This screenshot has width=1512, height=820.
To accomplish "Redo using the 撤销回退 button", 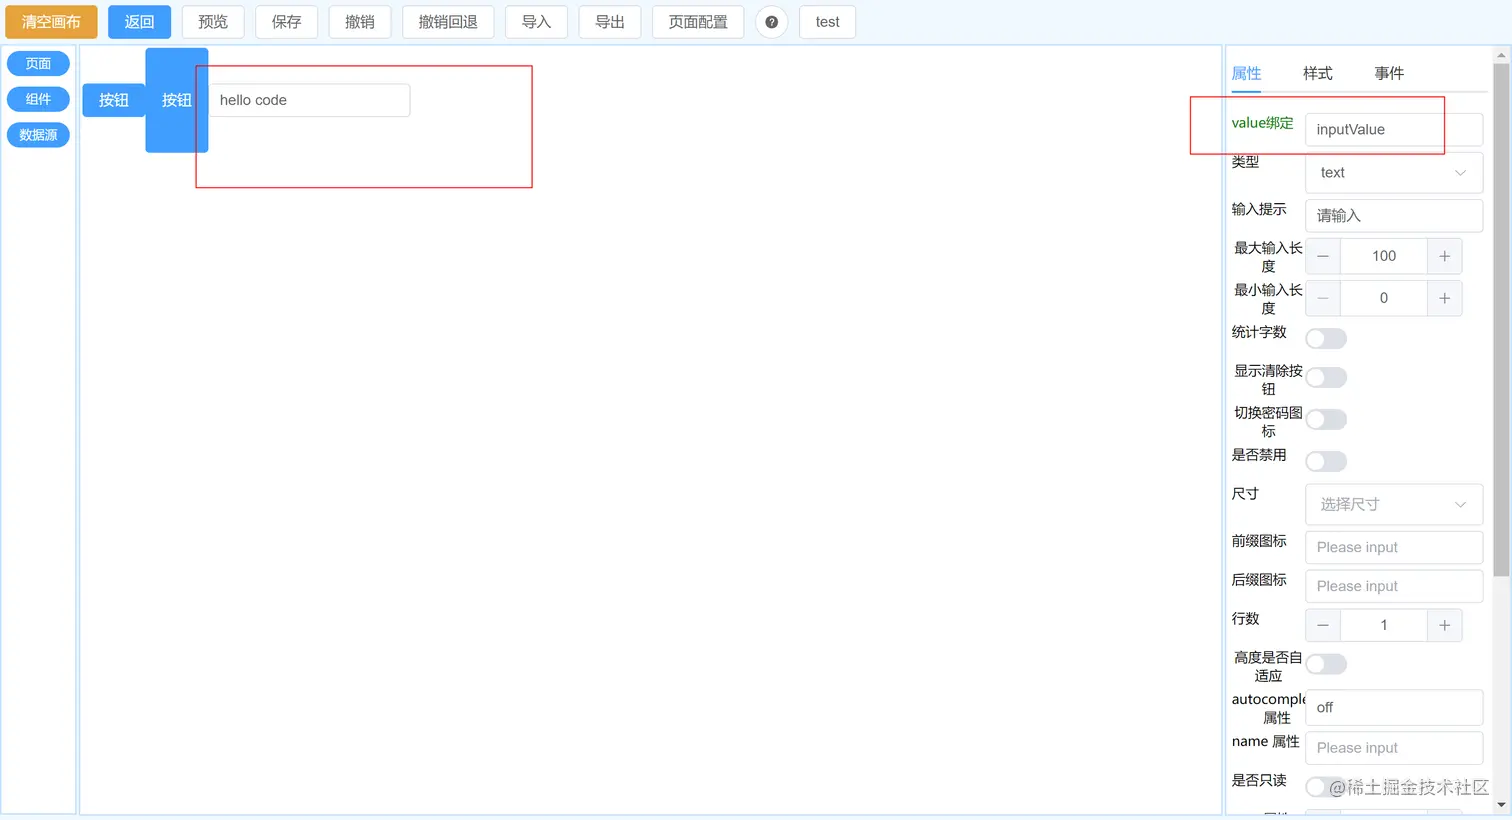I will [x=447, y=21].
